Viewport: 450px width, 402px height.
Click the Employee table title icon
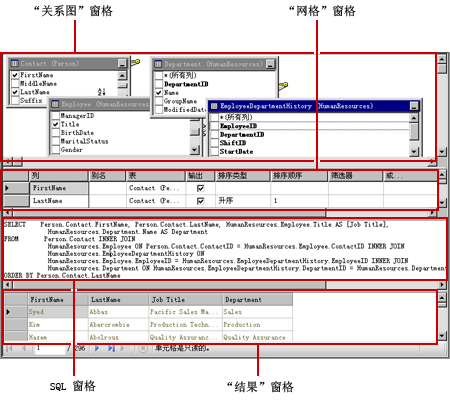(55, 104)
